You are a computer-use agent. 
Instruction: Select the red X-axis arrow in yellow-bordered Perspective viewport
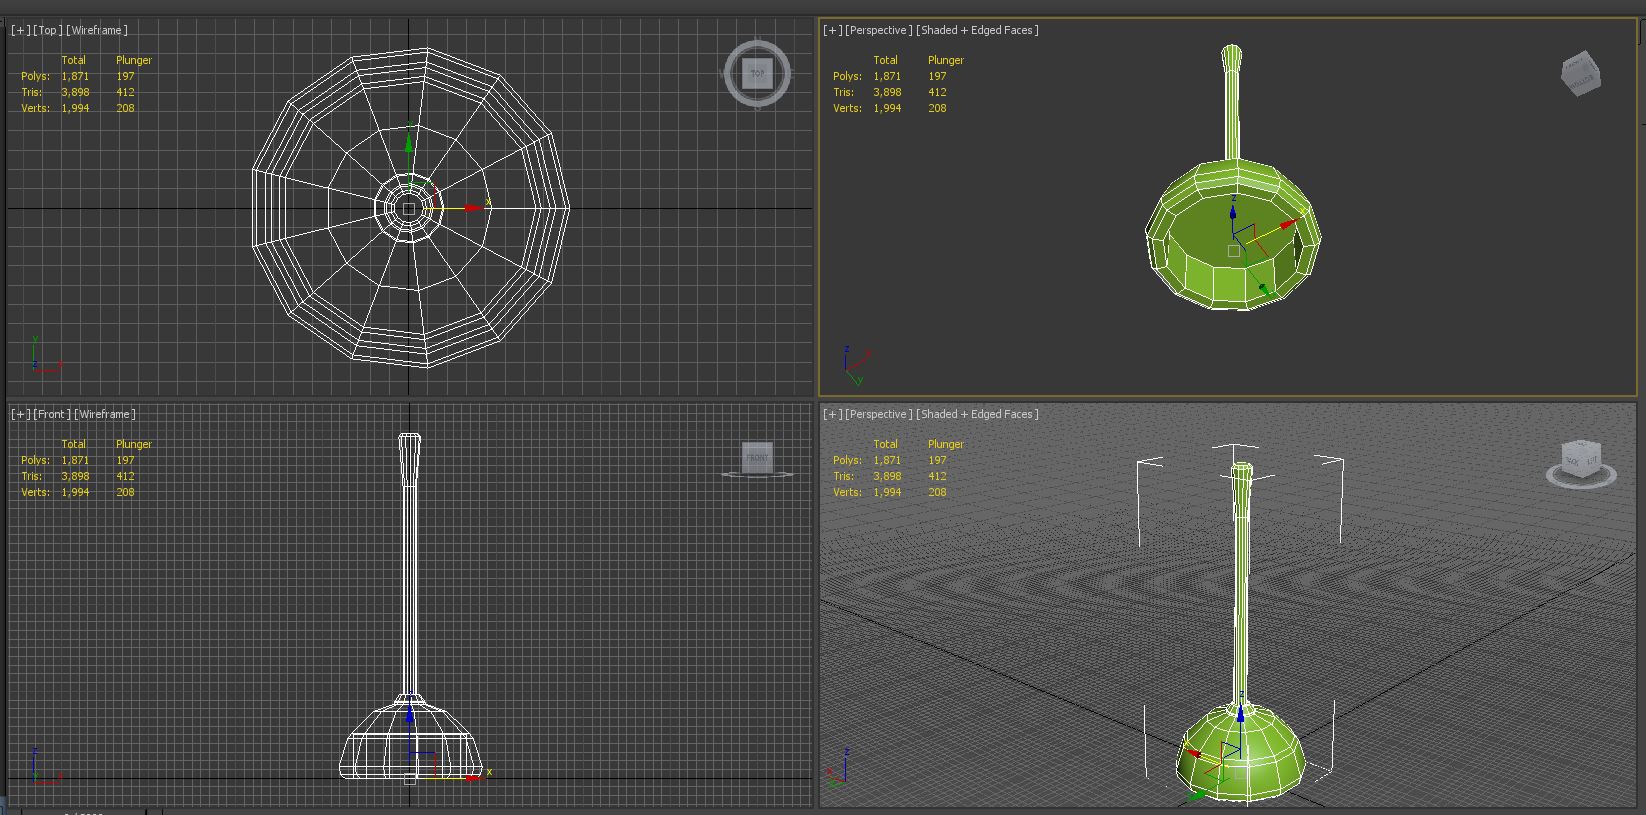click(x=1288, y=224)
